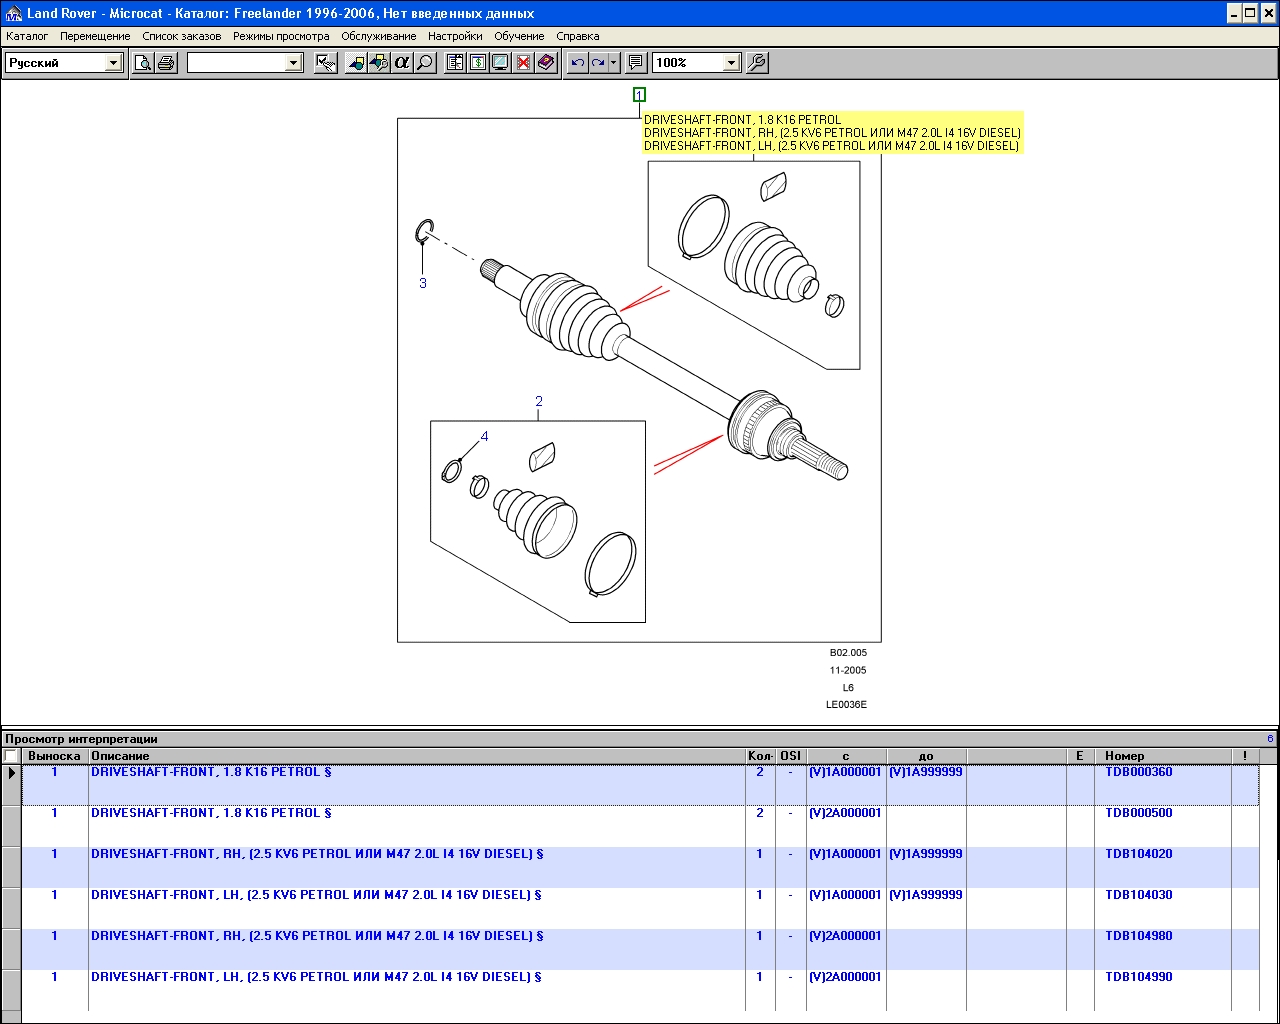Open the 100% zoom level dropdown
This screenshot has width=1280, height=1024.
pyautogui.click(x=731, y=63)
